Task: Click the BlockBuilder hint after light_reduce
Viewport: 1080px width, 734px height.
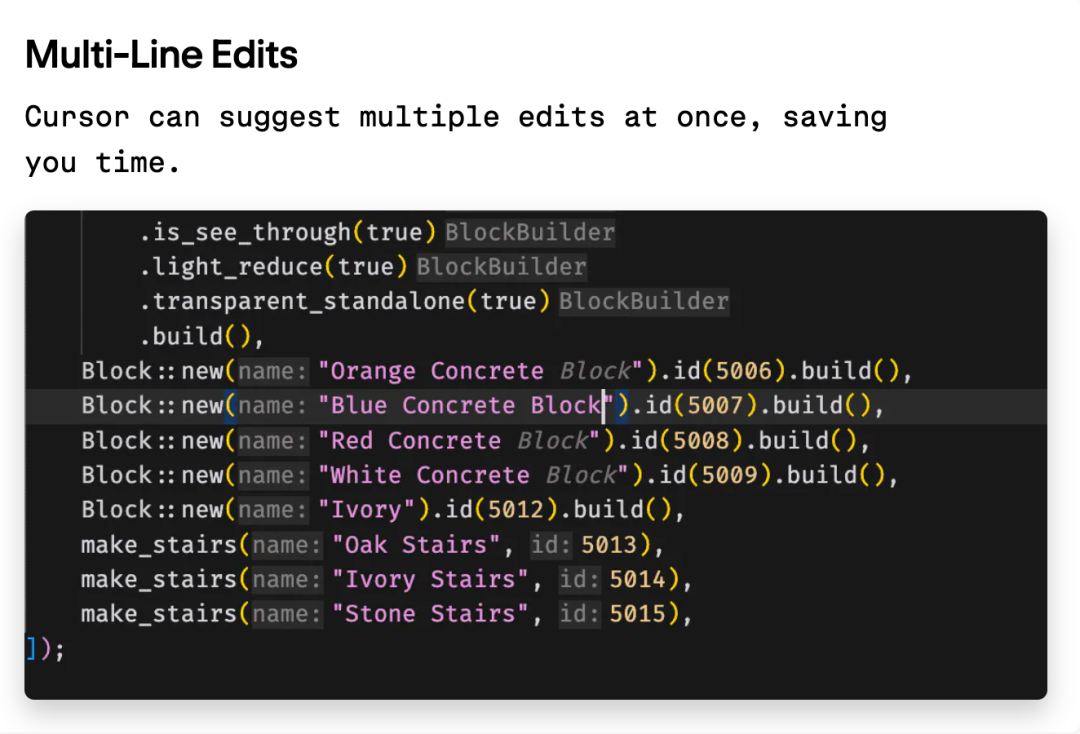Action: (x=501, y=267)
